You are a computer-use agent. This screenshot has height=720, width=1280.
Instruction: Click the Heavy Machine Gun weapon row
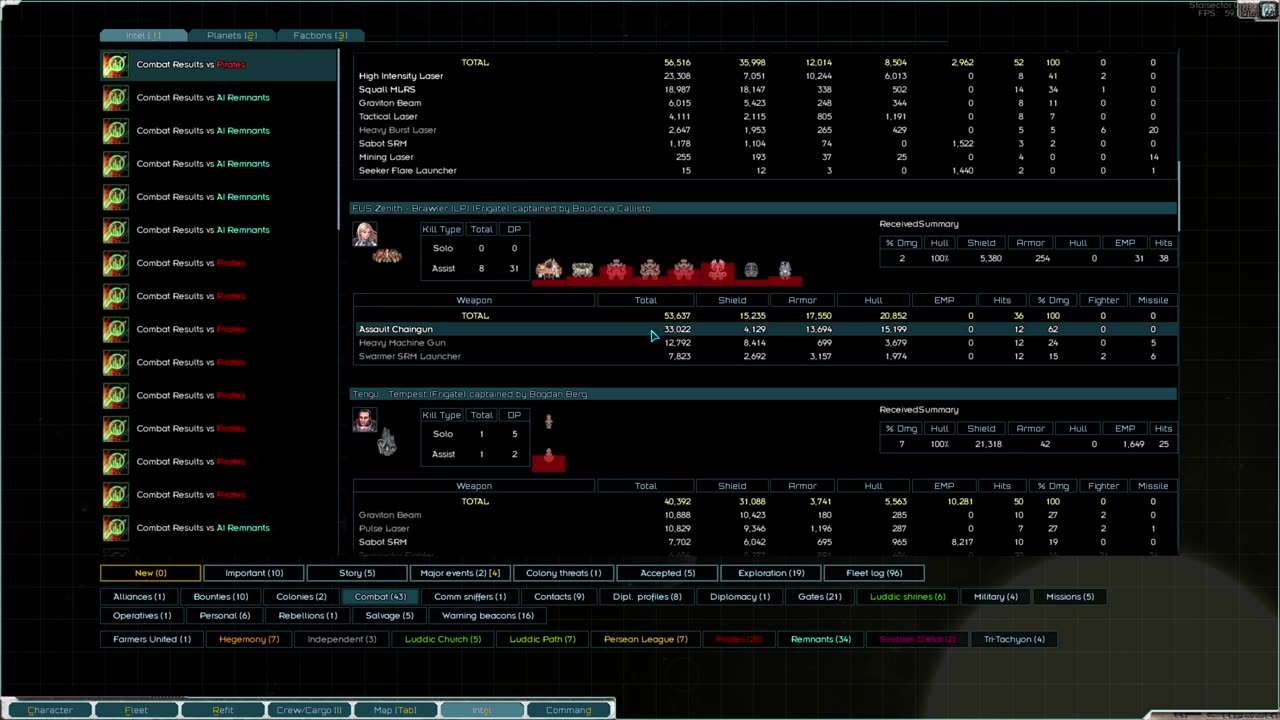pos(765,343)
